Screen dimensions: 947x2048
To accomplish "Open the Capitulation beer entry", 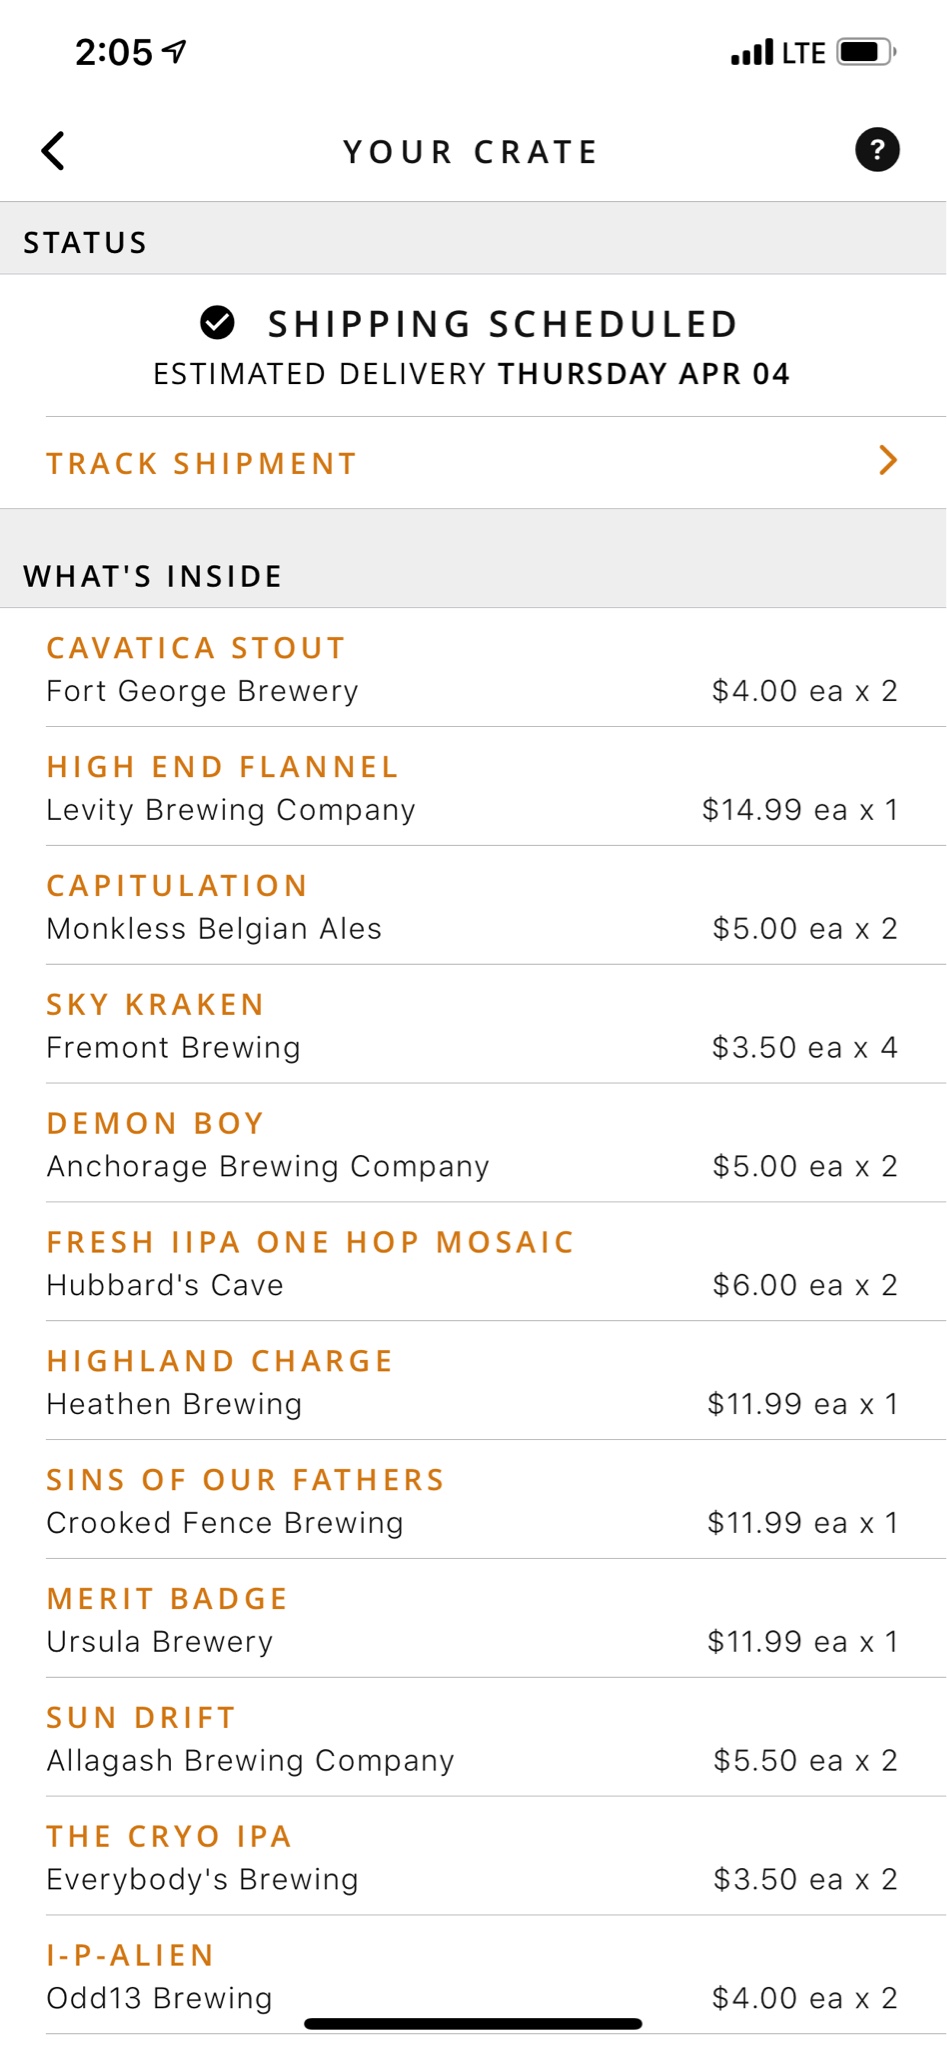I will point(473,906).
